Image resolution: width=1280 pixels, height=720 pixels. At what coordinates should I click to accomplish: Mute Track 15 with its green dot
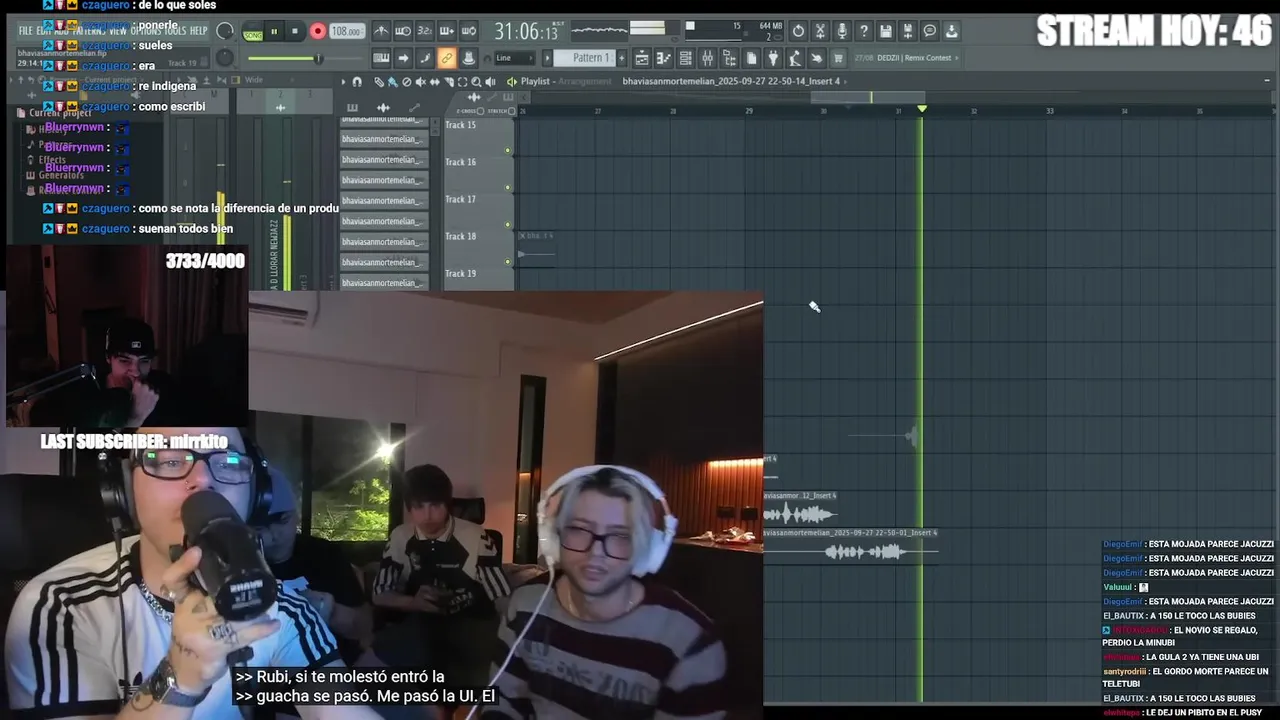(x=508, y=150)
